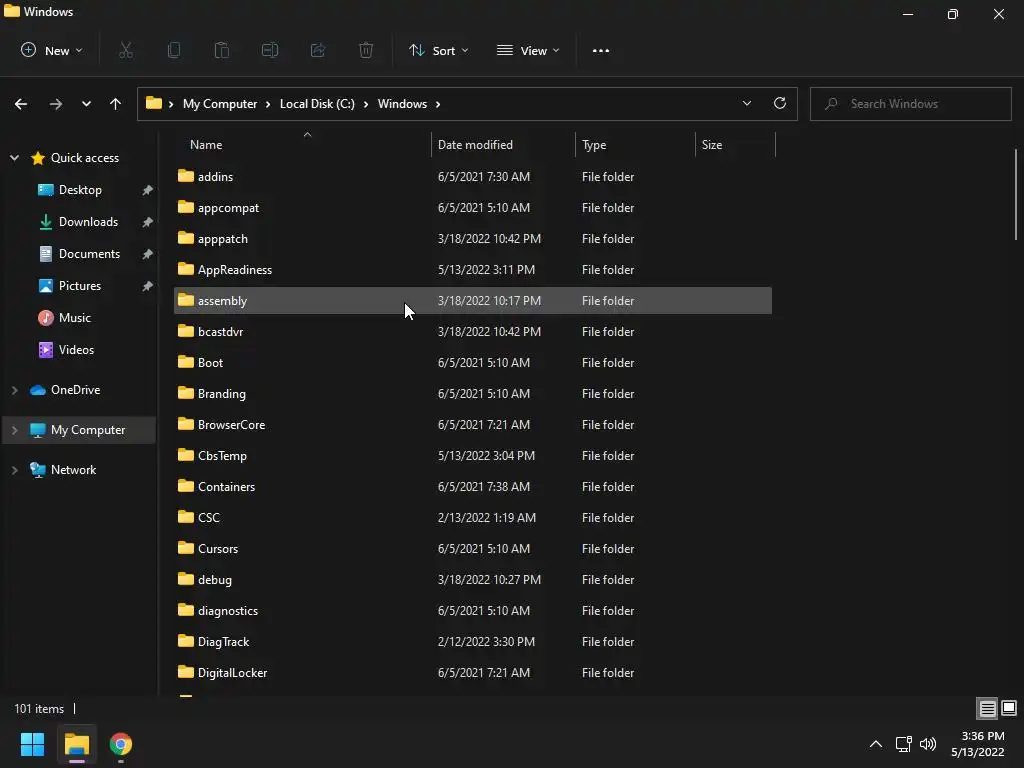Click the Share icon in toolbar
1024x768 pixels.
tap(318, 50)
